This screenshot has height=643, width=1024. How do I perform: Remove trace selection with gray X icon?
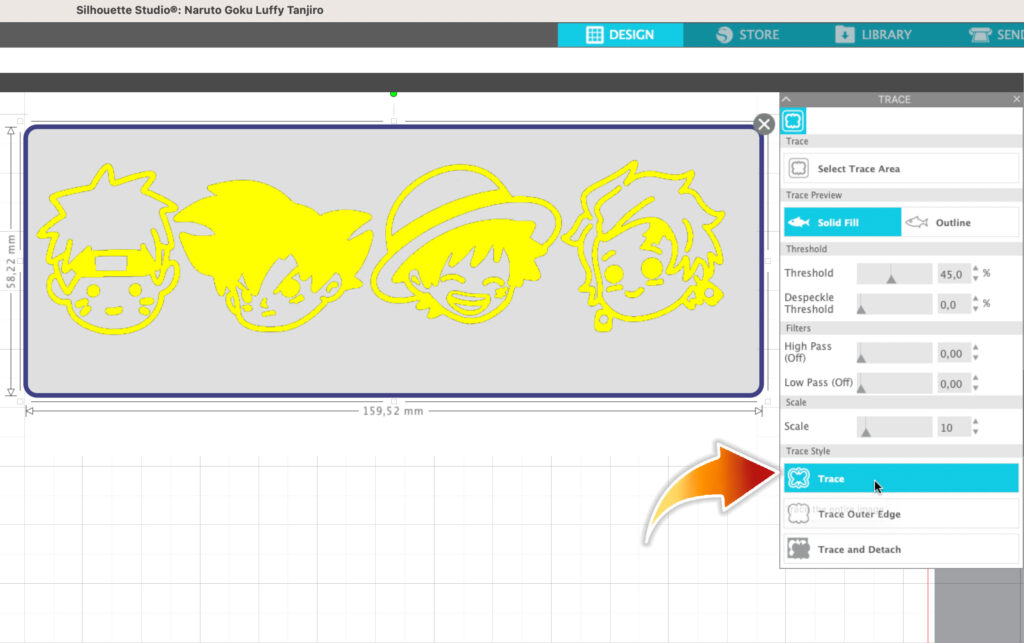[x=764, y=124]
